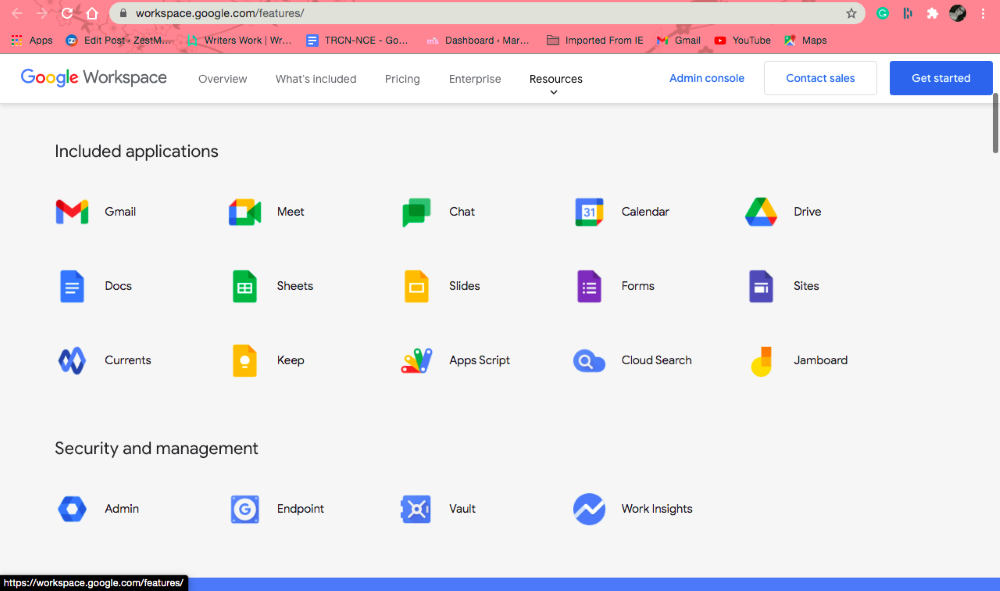Open the Maps bookmark
The height and width of the screenshot is (591, 1000).
(x=805, y=40)
